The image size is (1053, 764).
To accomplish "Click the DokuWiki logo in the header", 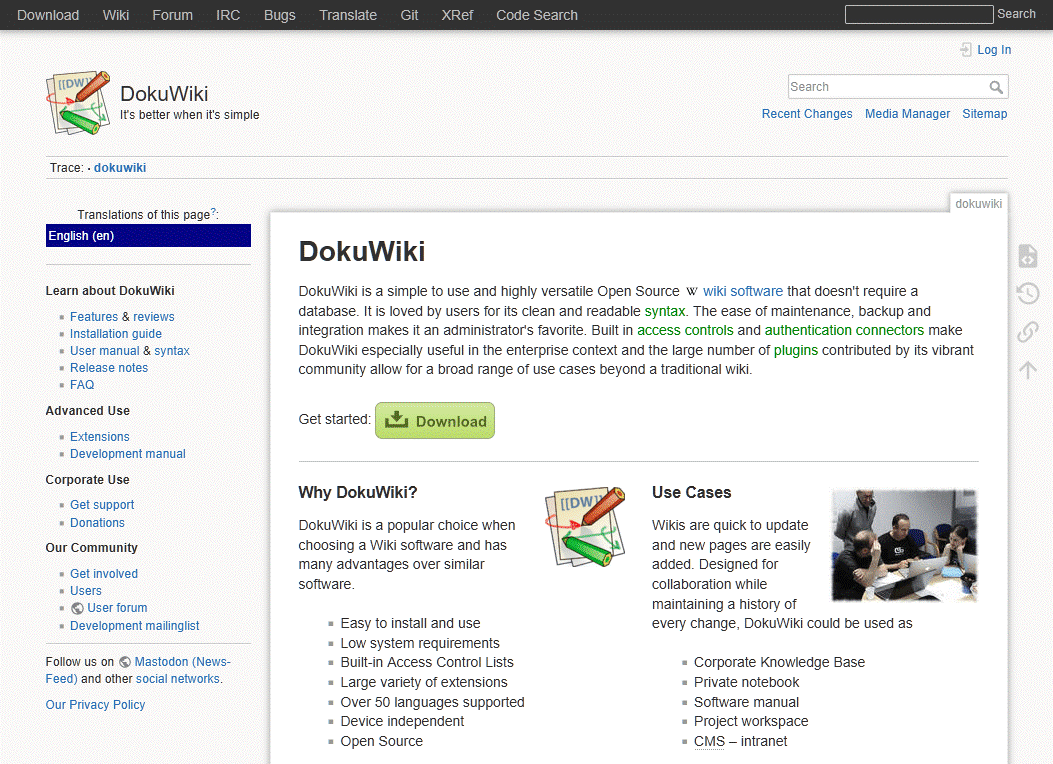I will 78,103.
